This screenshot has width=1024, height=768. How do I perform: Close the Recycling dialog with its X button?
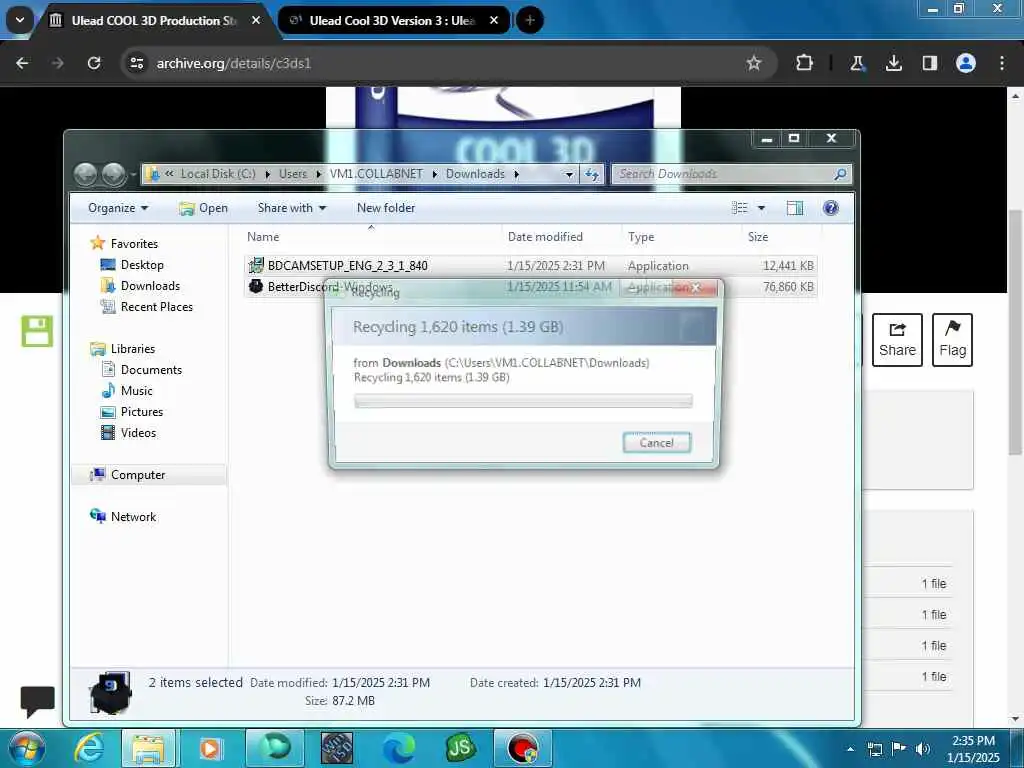pyautogui.click(x=696, y=287)
